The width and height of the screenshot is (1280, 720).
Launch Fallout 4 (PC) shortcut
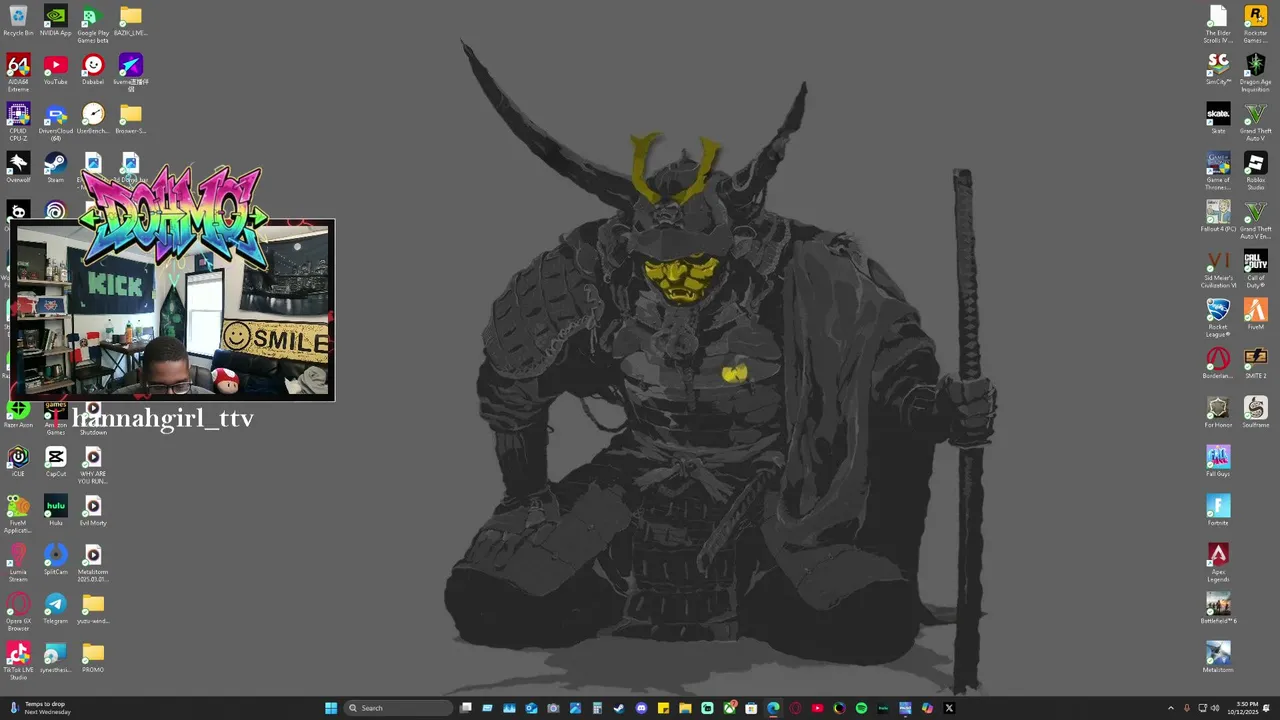tap(1218, 217)
